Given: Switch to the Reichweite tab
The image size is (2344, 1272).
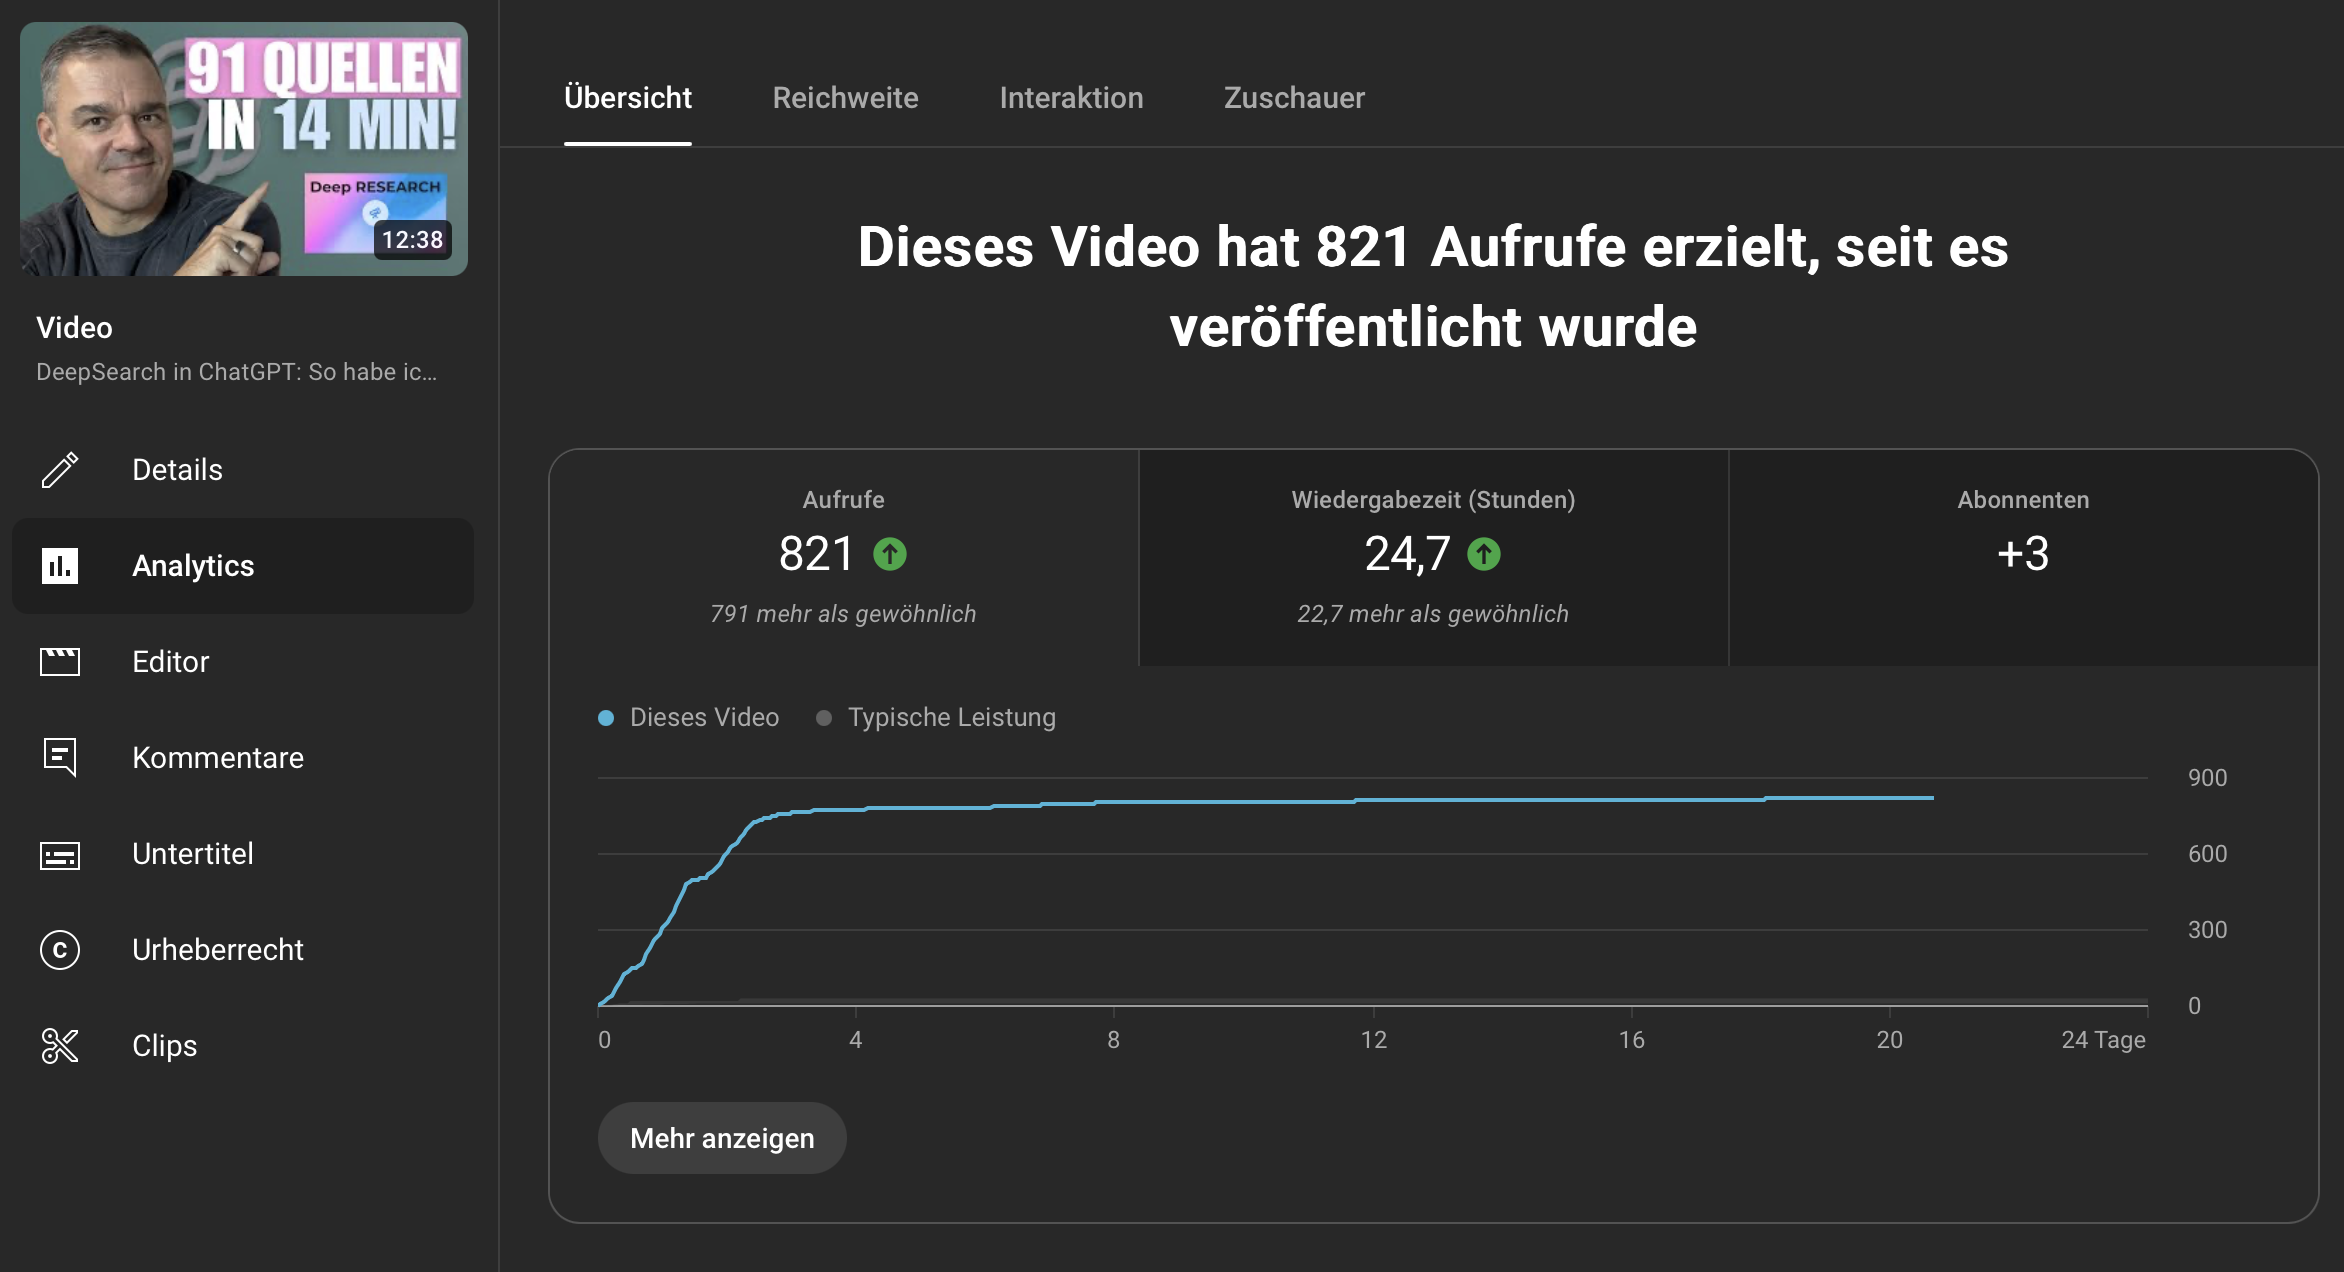Looking at the screenshot, I should (845, 98).
